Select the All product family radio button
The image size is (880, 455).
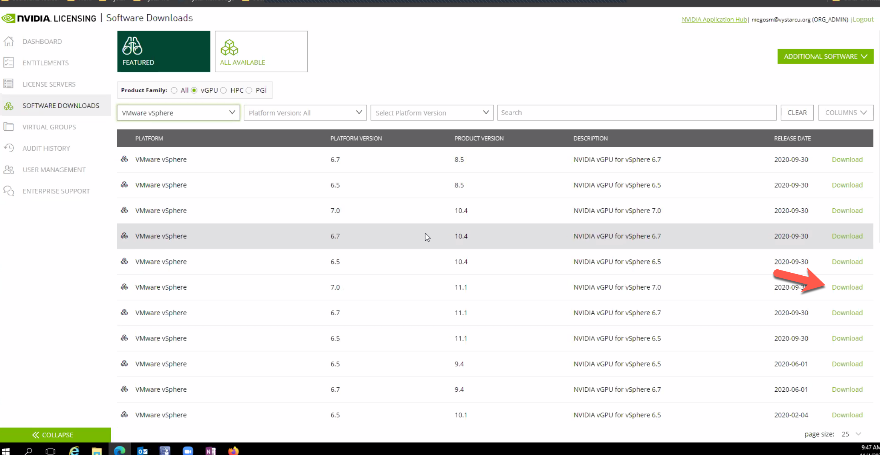[175, 90]
